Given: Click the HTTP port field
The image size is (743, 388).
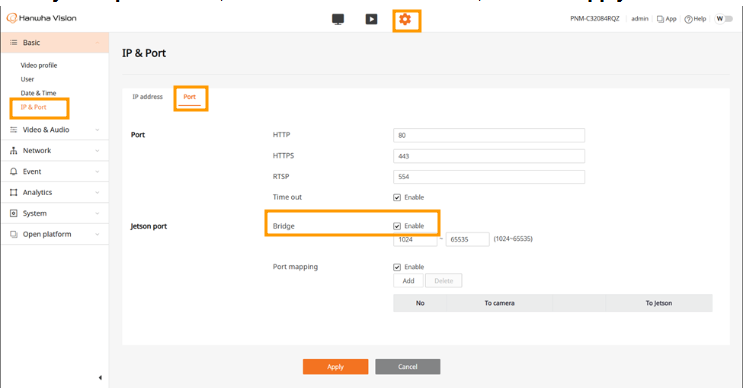Looking at the screenshot, I should pyautogui.click(x=489, y=135).
